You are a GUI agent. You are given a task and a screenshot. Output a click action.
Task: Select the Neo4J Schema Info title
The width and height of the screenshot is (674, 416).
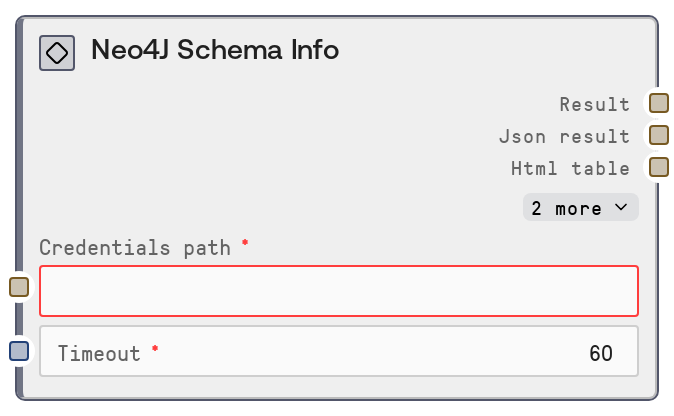click(x=215, y=50)
